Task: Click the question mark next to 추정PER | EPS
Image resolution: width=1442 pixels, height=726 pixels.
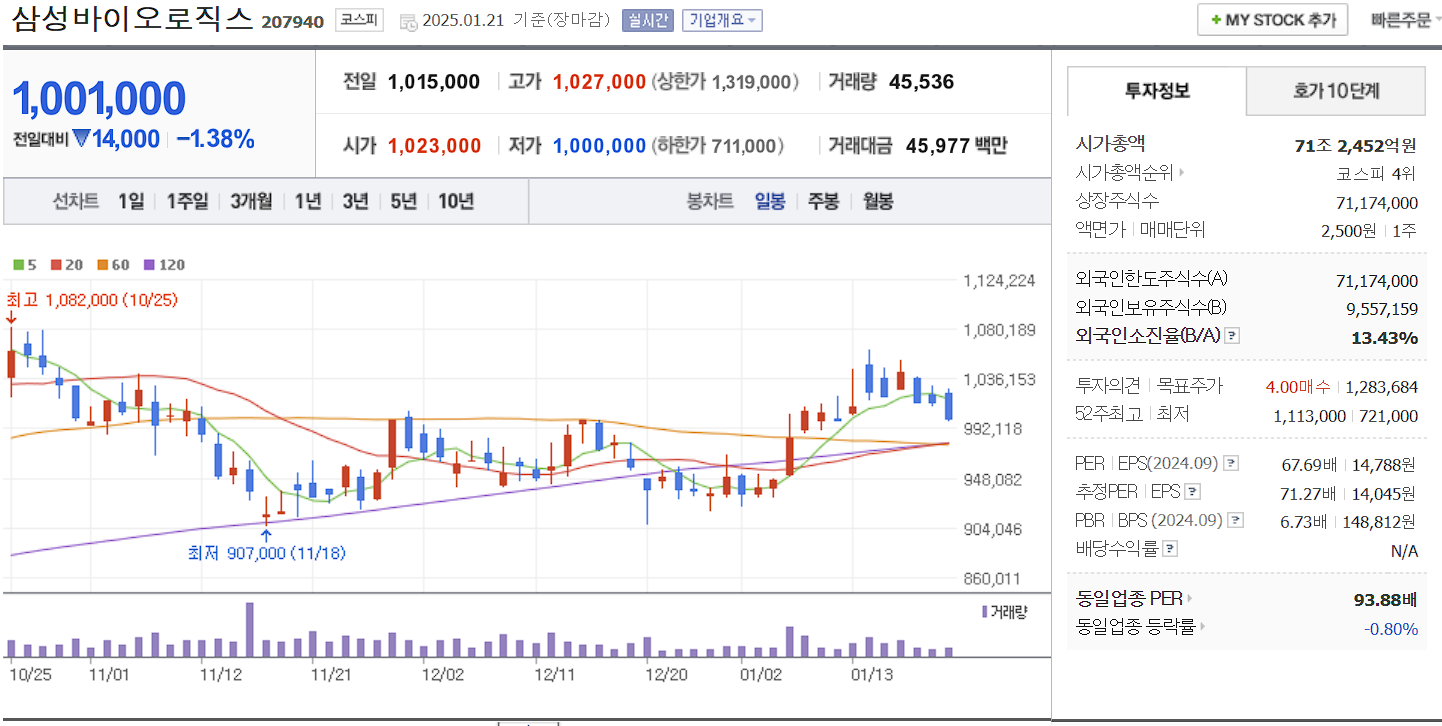Action: pyautogui.click(x=1192, y=492)
